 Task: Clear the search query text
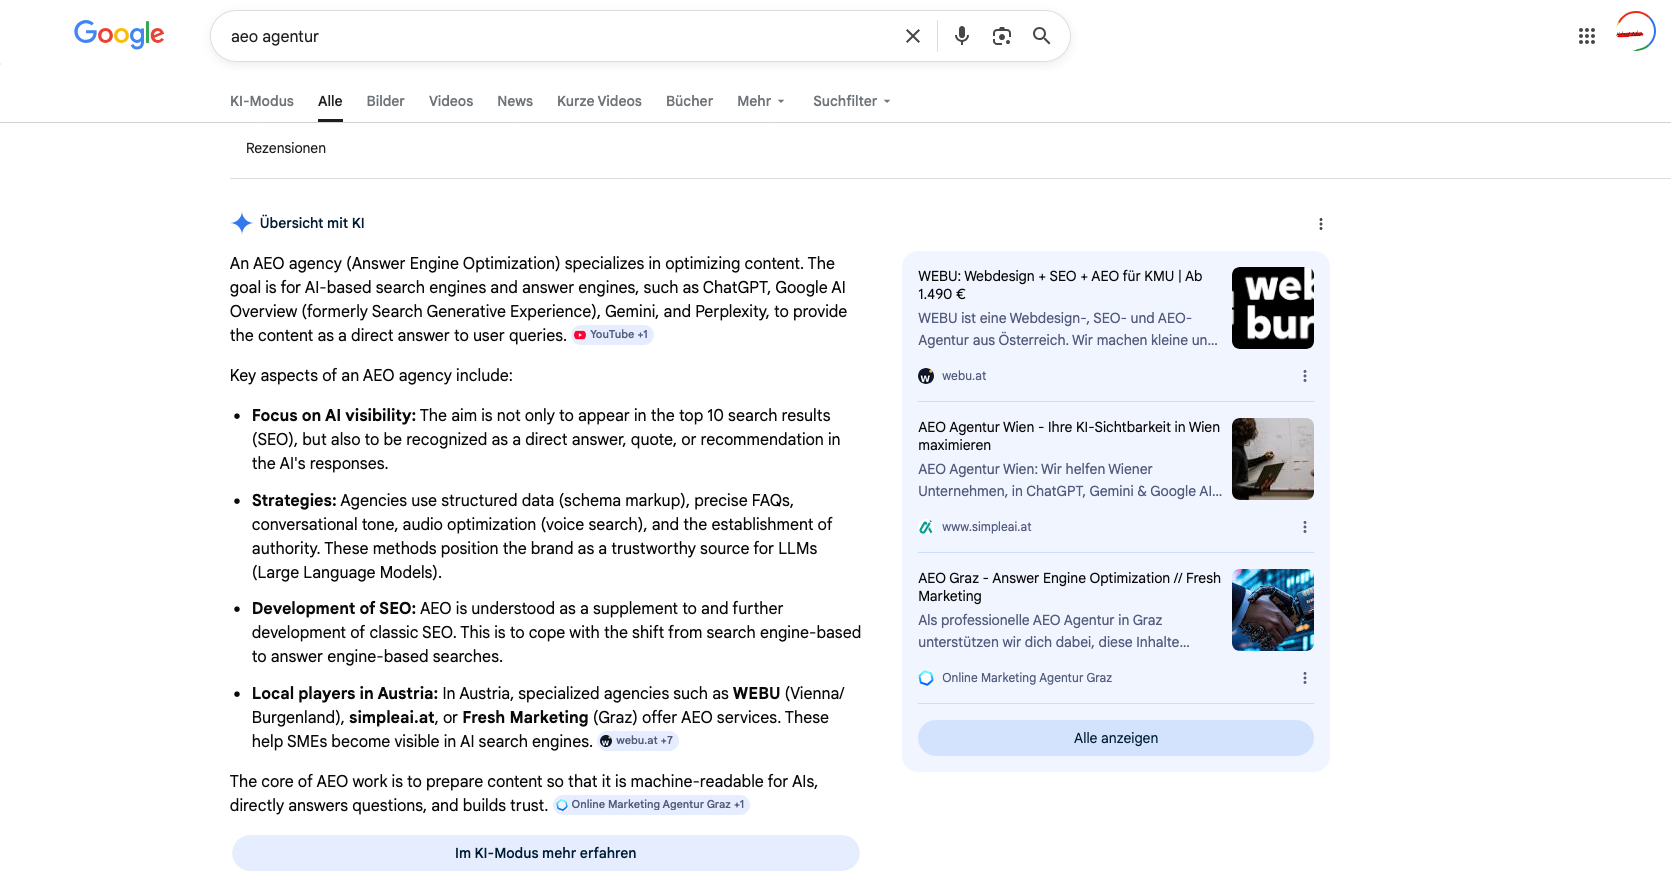[x=912, y=36]
